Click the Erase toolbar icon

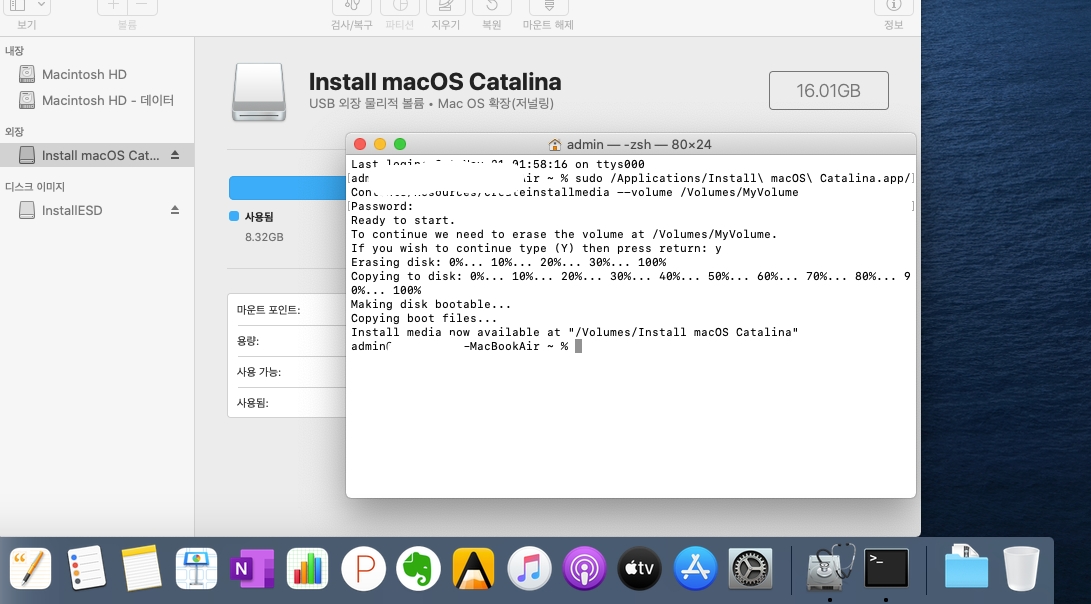[446, 6]
